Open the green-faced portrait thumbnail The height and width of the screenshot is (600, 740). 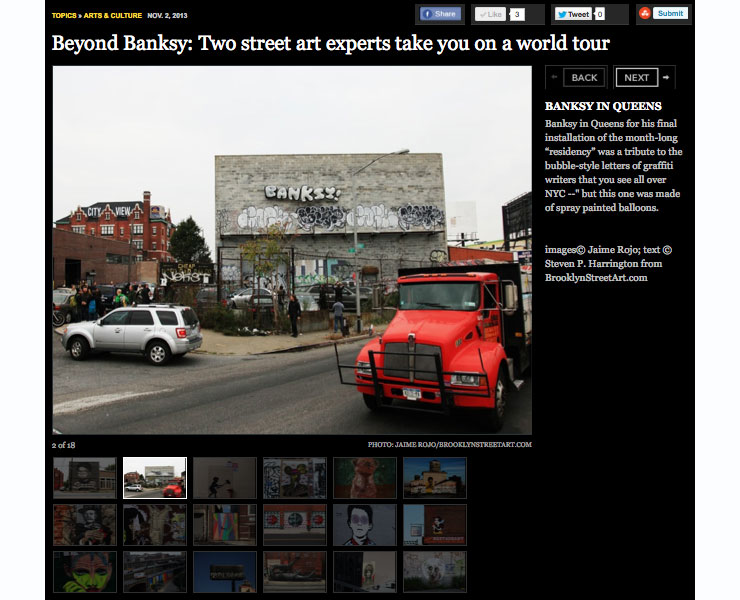point(85,571)
